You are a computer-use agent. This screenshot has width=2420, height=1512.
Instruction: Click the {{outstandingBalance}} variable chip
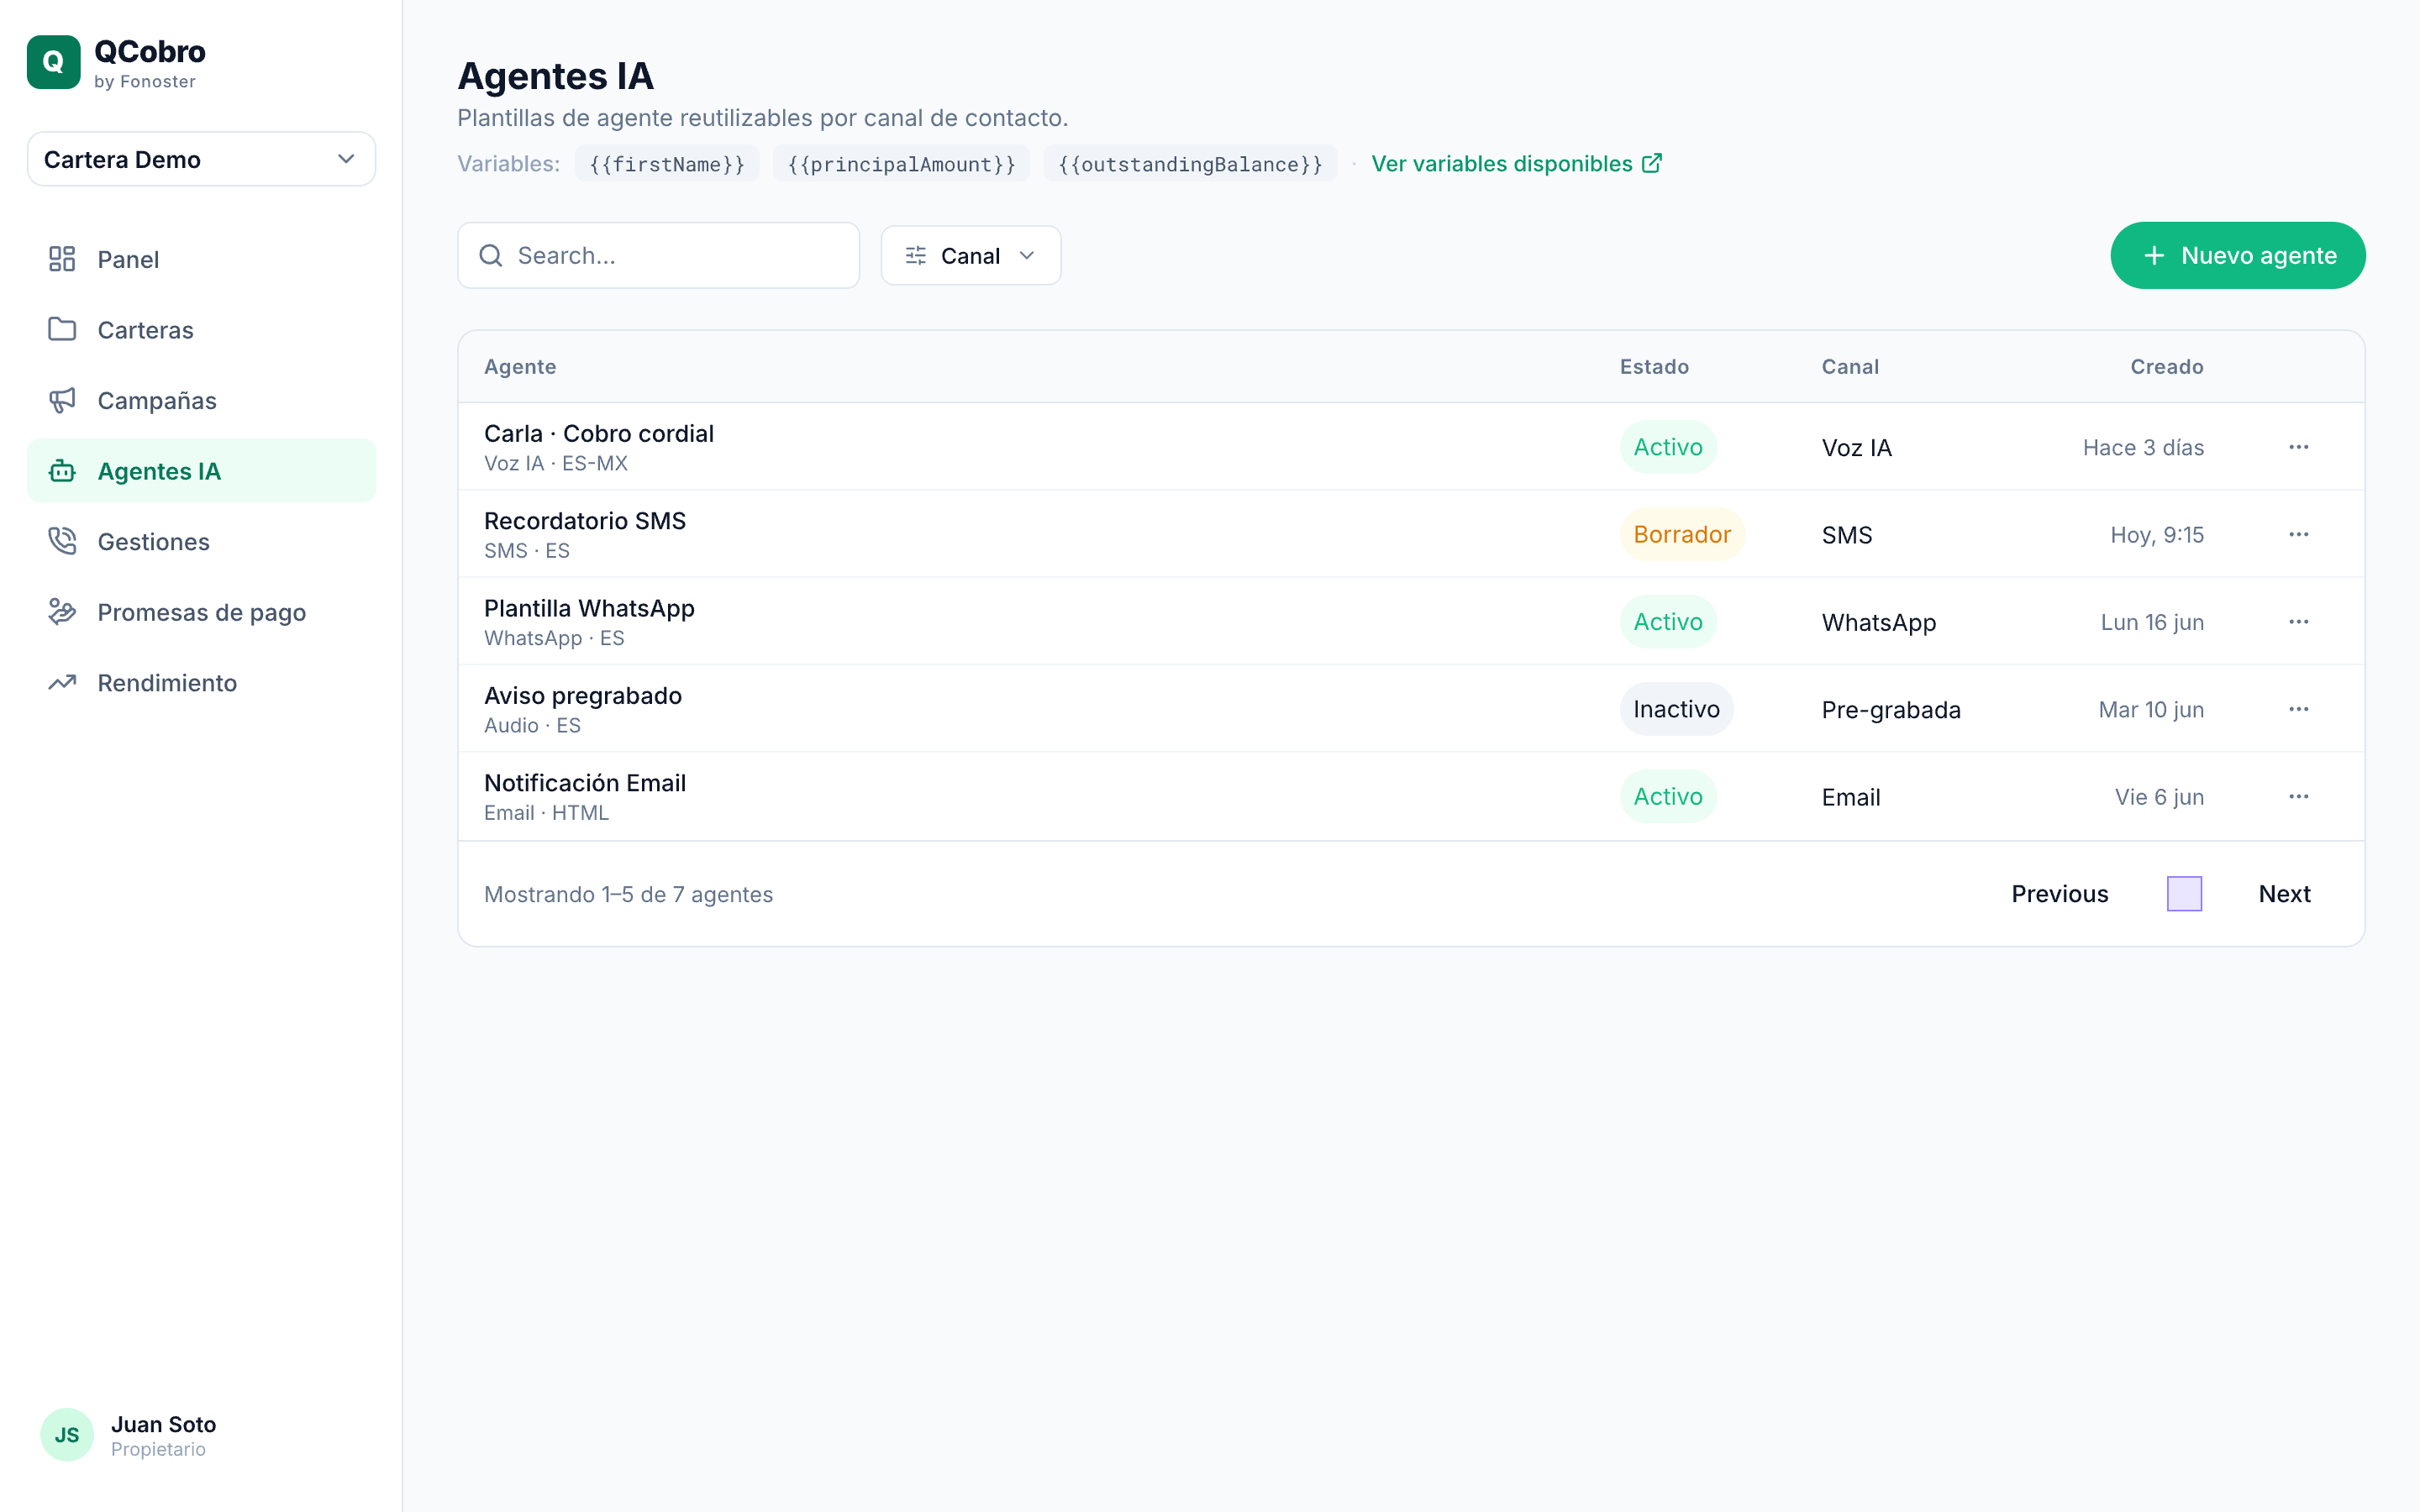click(1190, 164)
